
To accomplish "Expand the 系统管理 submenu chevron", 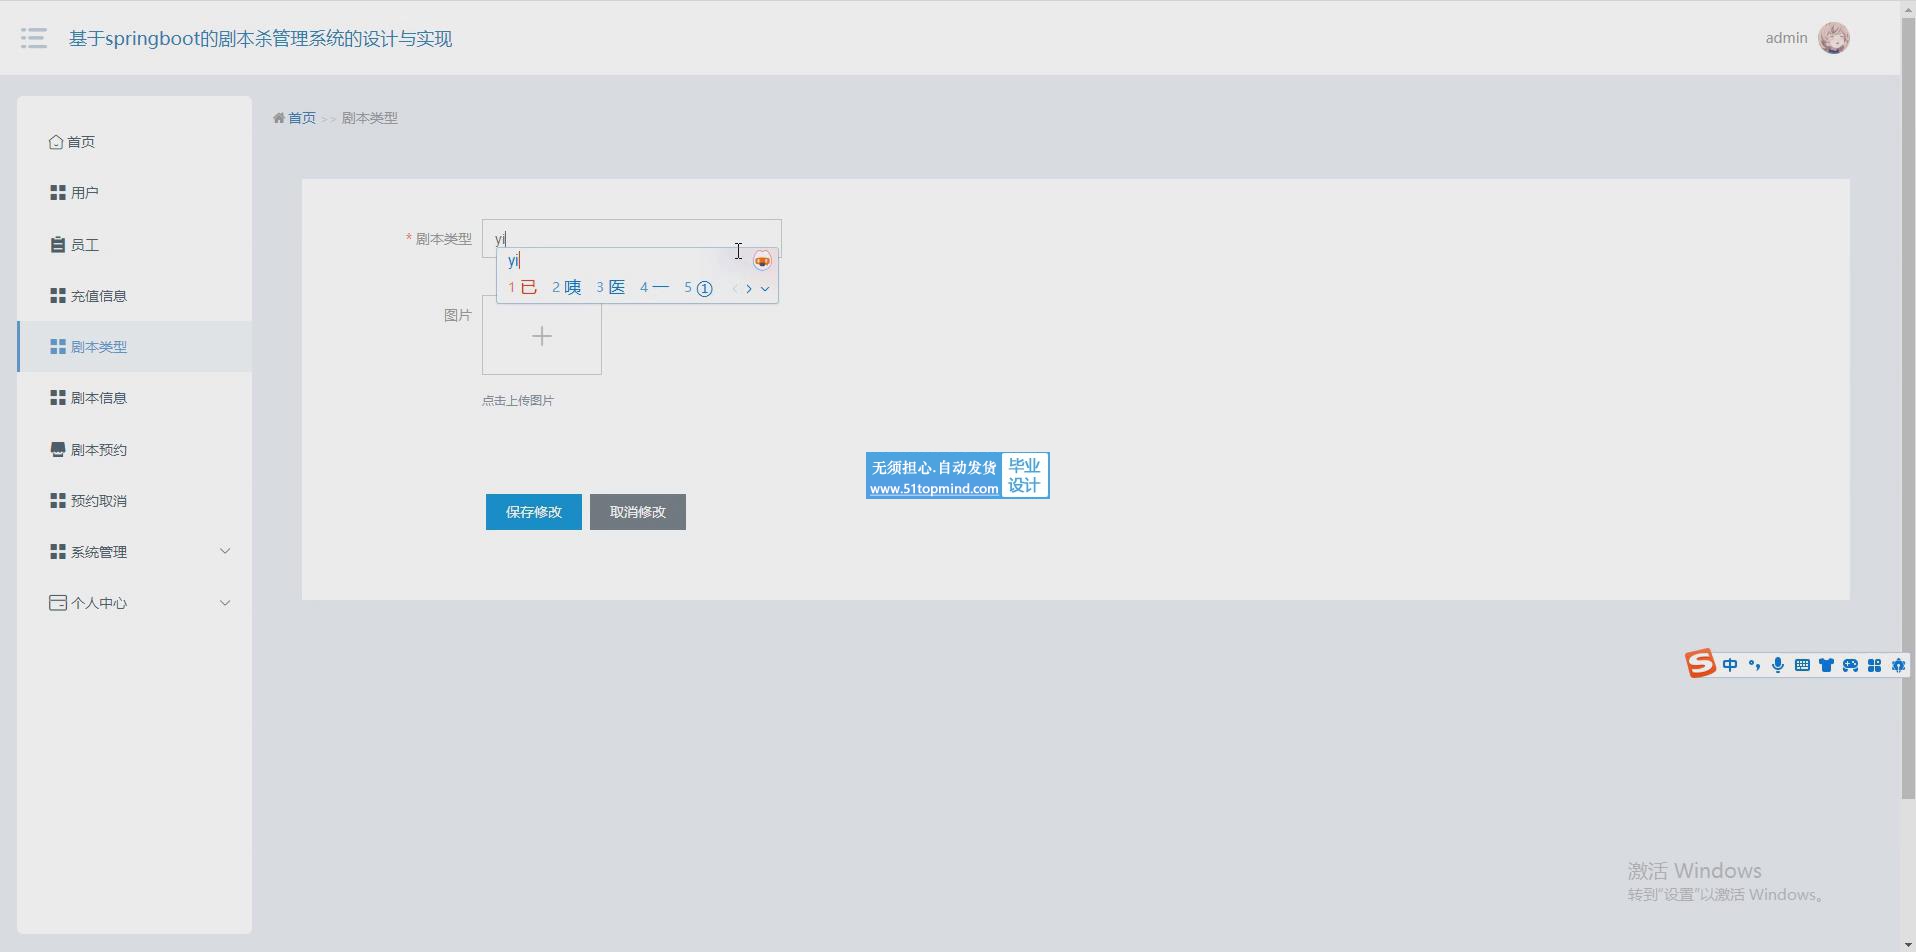I will [225, 551].
